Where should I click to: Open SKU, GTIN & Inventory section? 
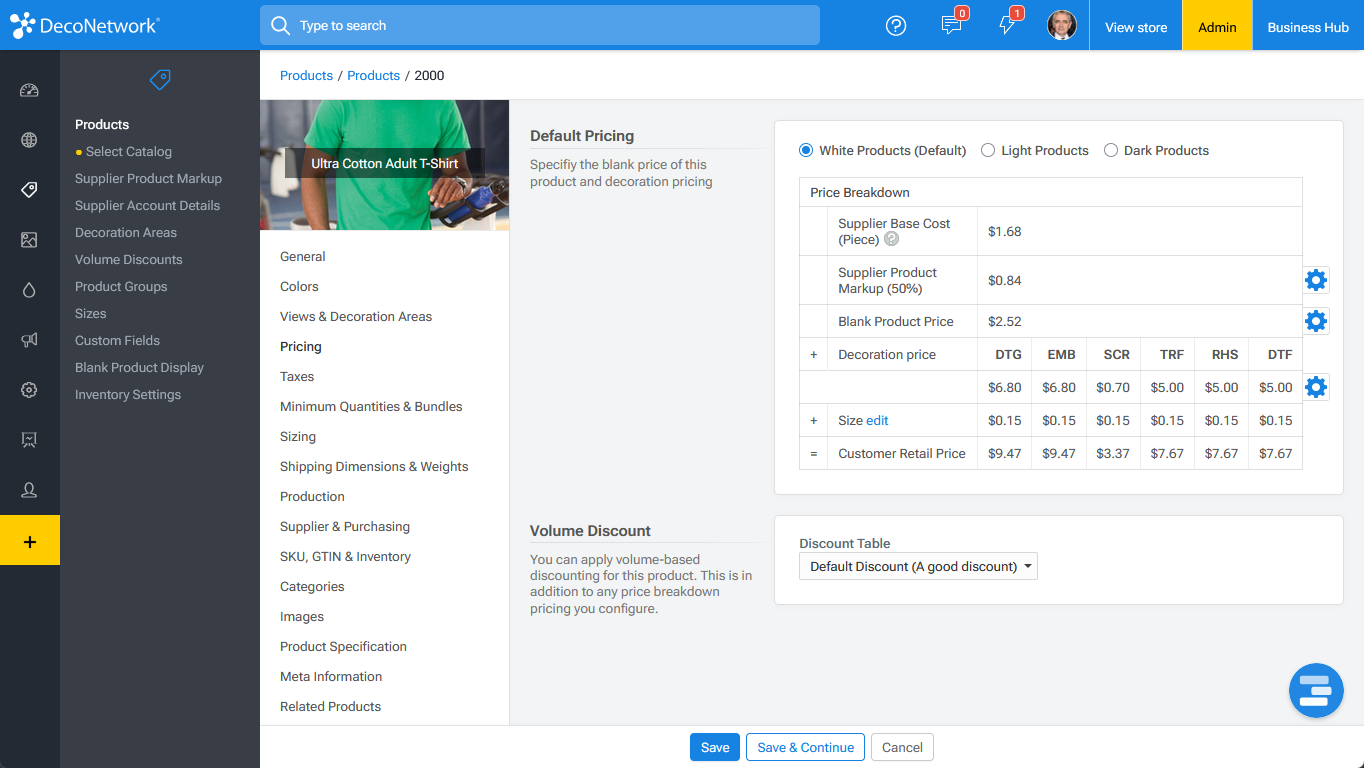[x=345, y=556]
